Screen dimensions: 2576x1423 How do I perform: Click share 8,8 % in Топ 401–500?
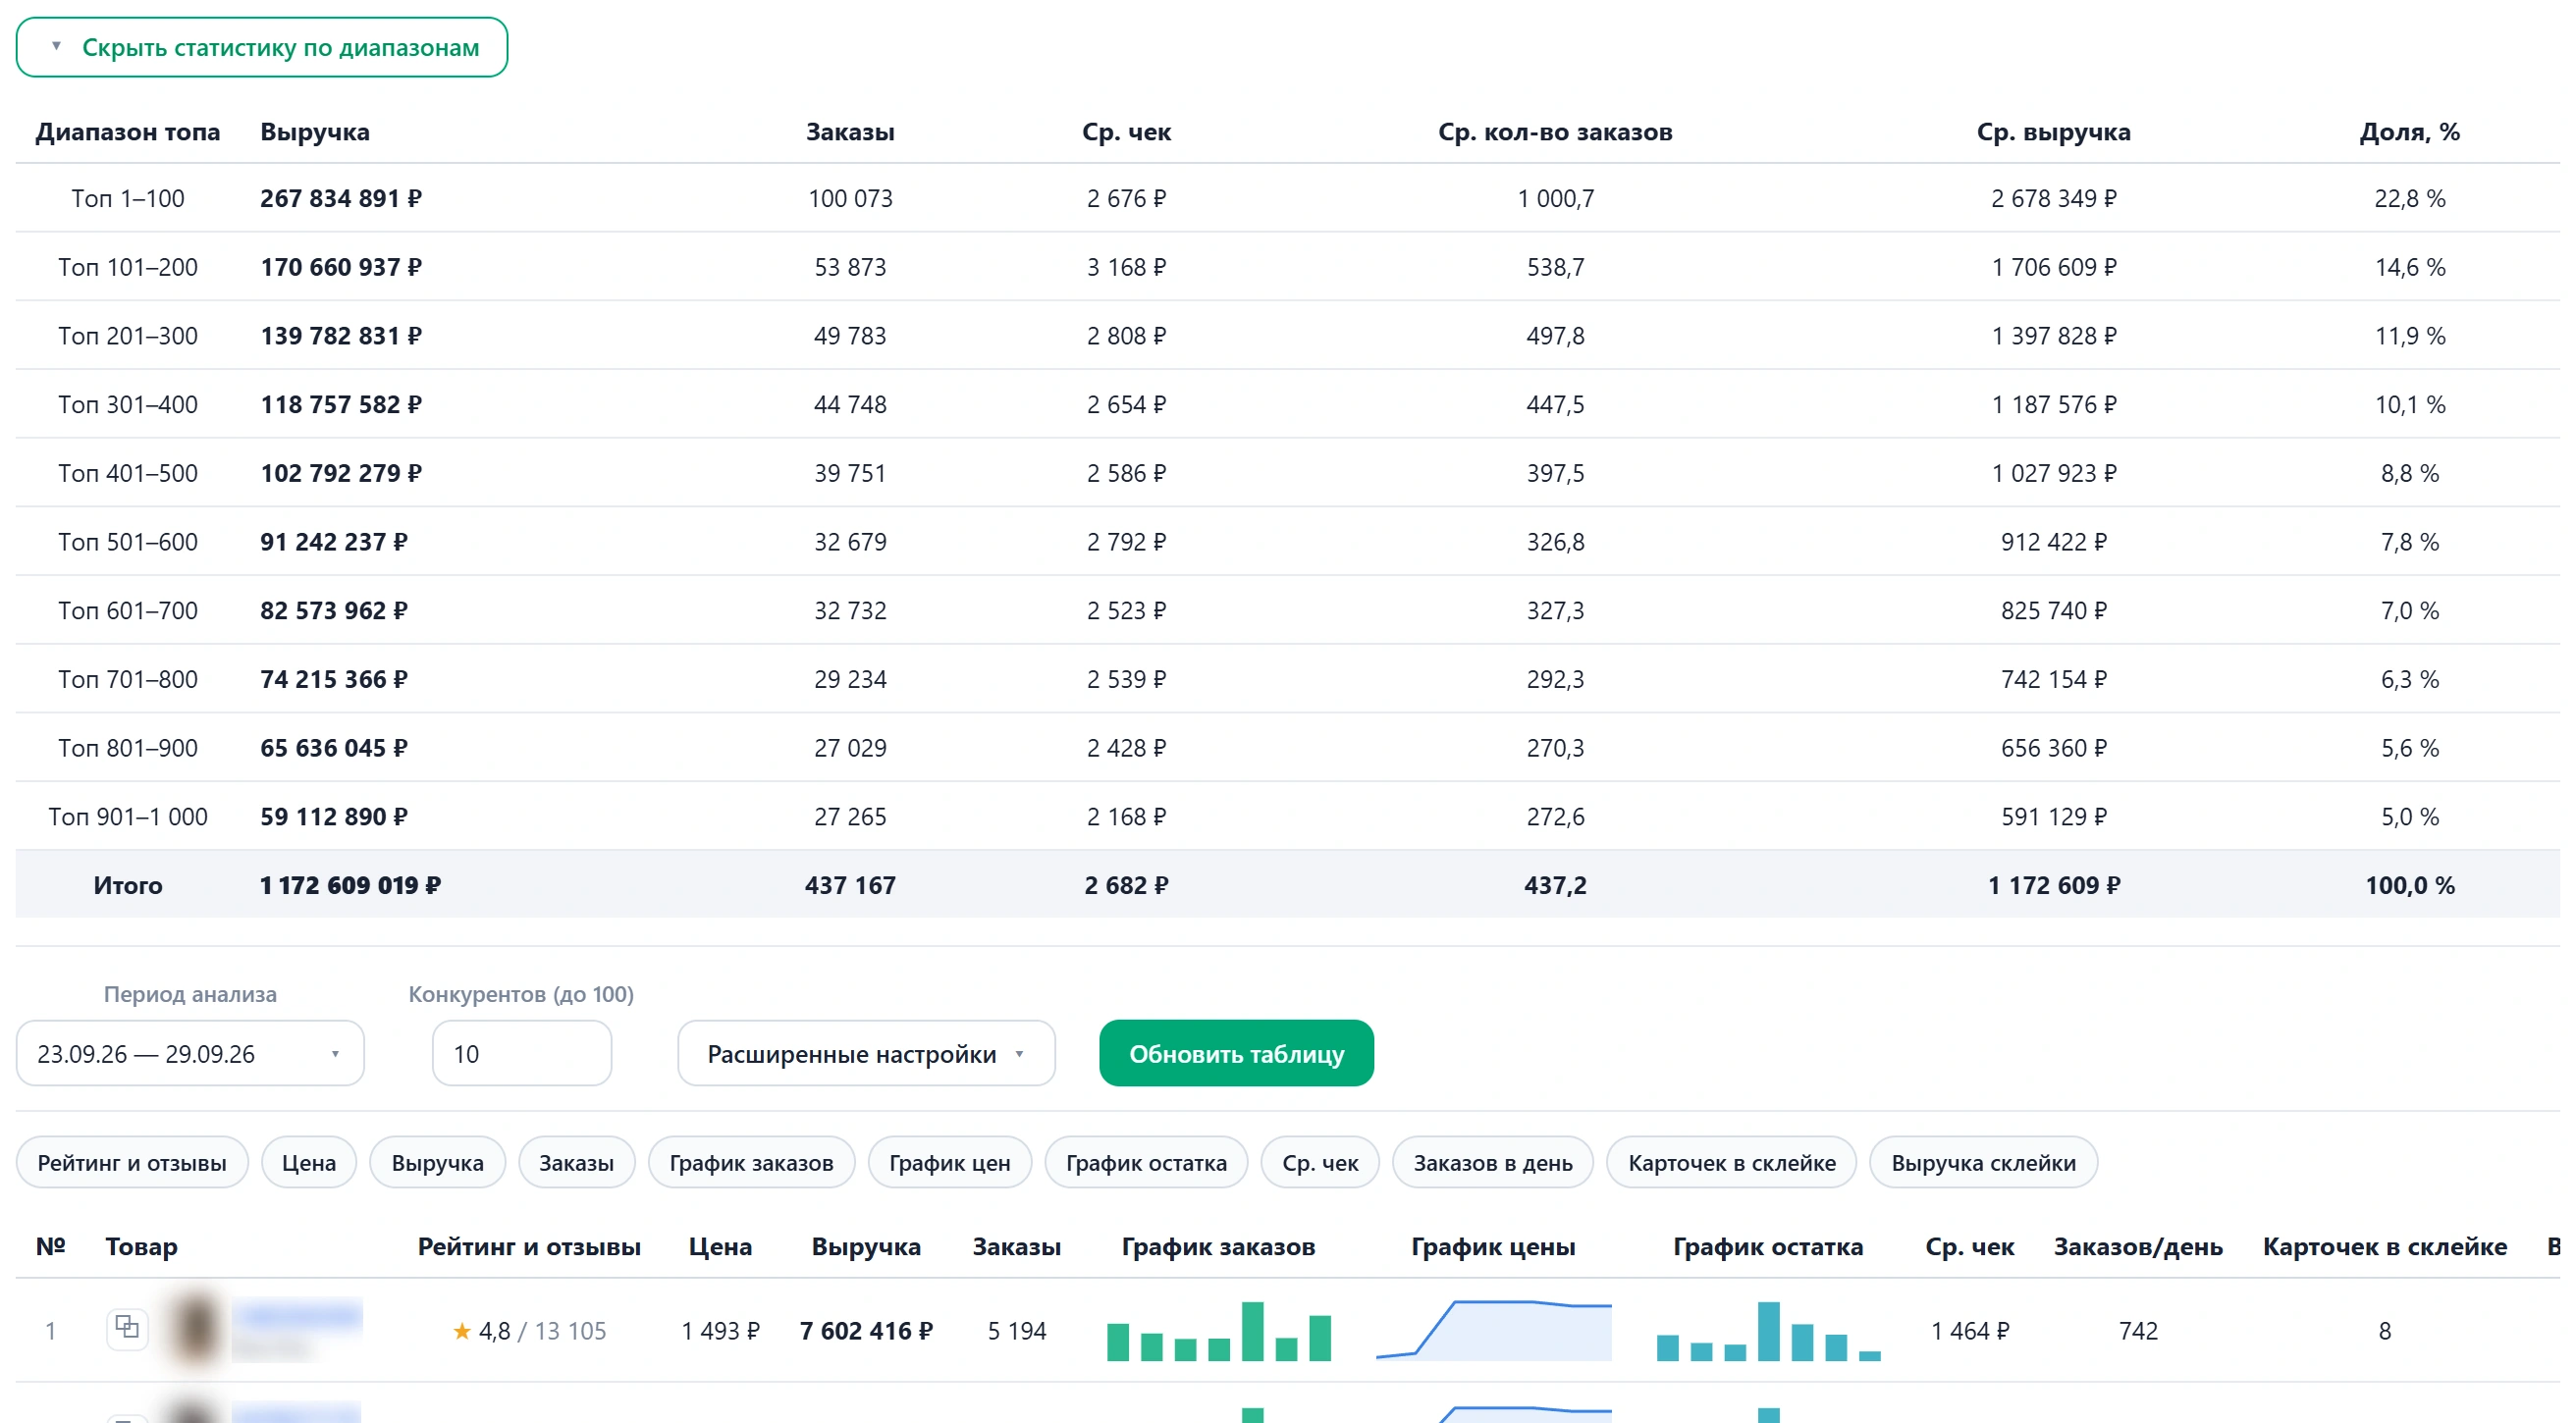click(2410, 473)
